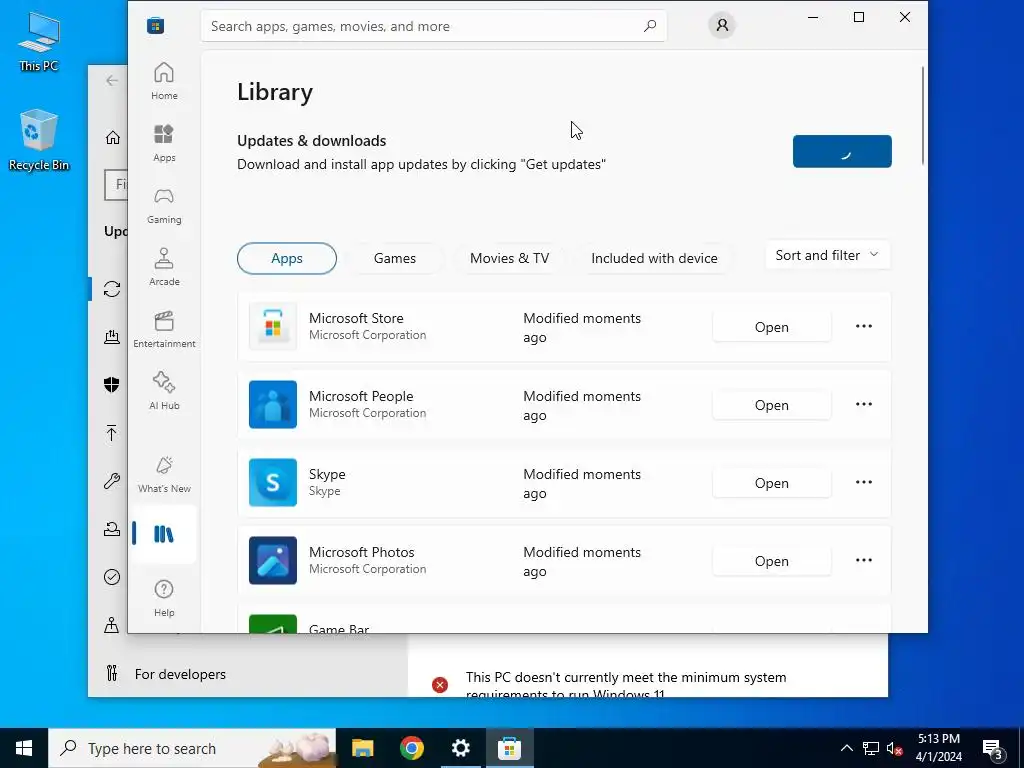Launch Google Chrome from taskbar
This screenshot has height=768, width=1024.
[411, 748]
